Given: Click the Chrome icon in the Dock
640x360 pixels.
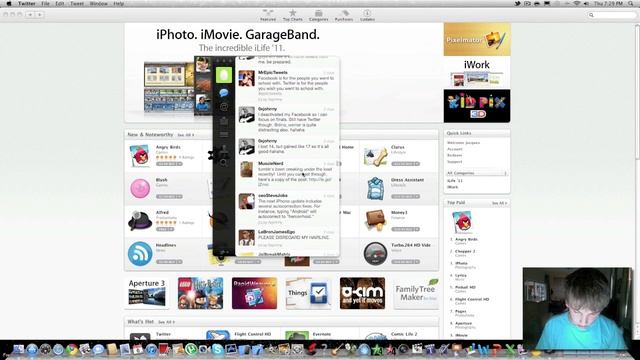Looking at the screenshot, I should pyautogui.click(x=72, y=349).
